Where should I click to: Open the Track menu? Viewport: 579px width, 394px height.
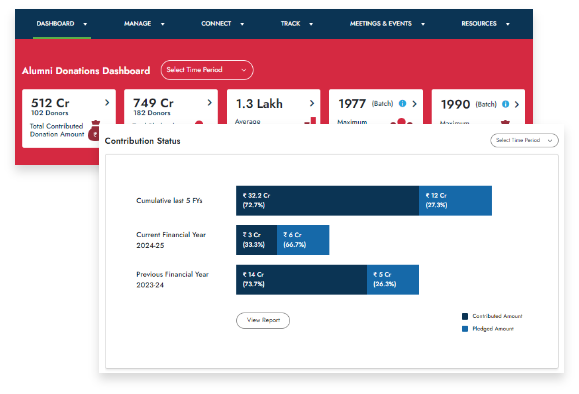290,24
